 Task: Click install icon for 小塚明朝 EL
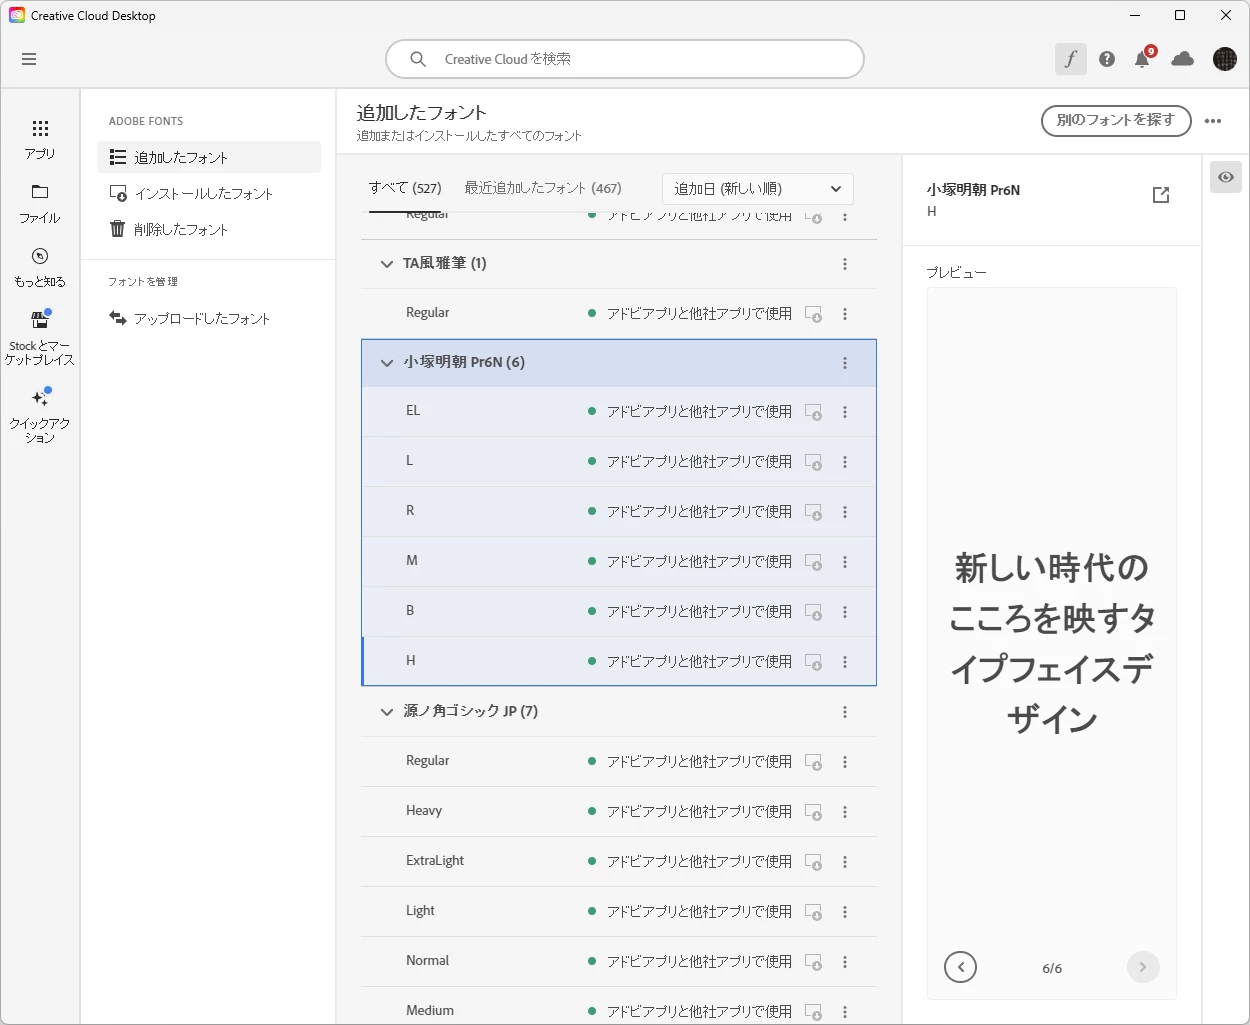pos(814,412)
